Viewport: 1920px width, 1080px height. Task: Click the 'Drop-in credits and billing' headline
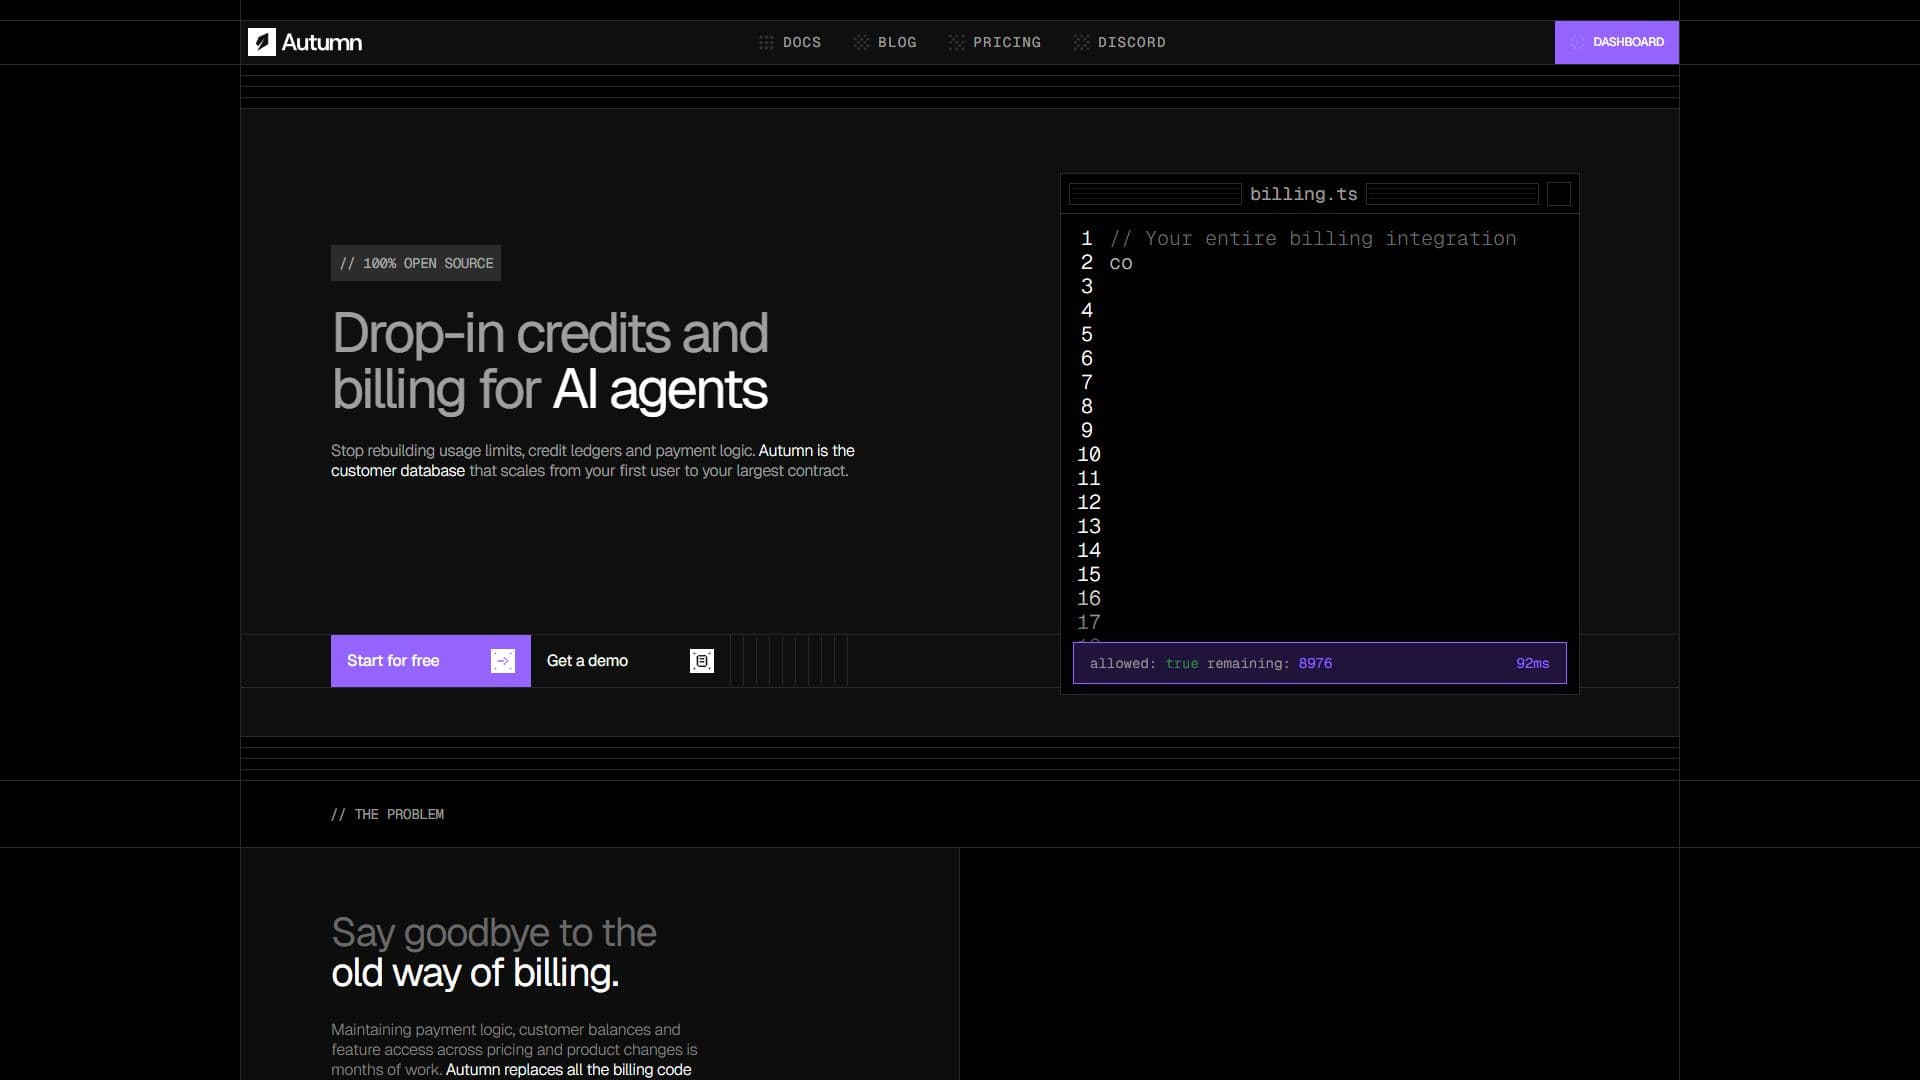tap(550, 361)
